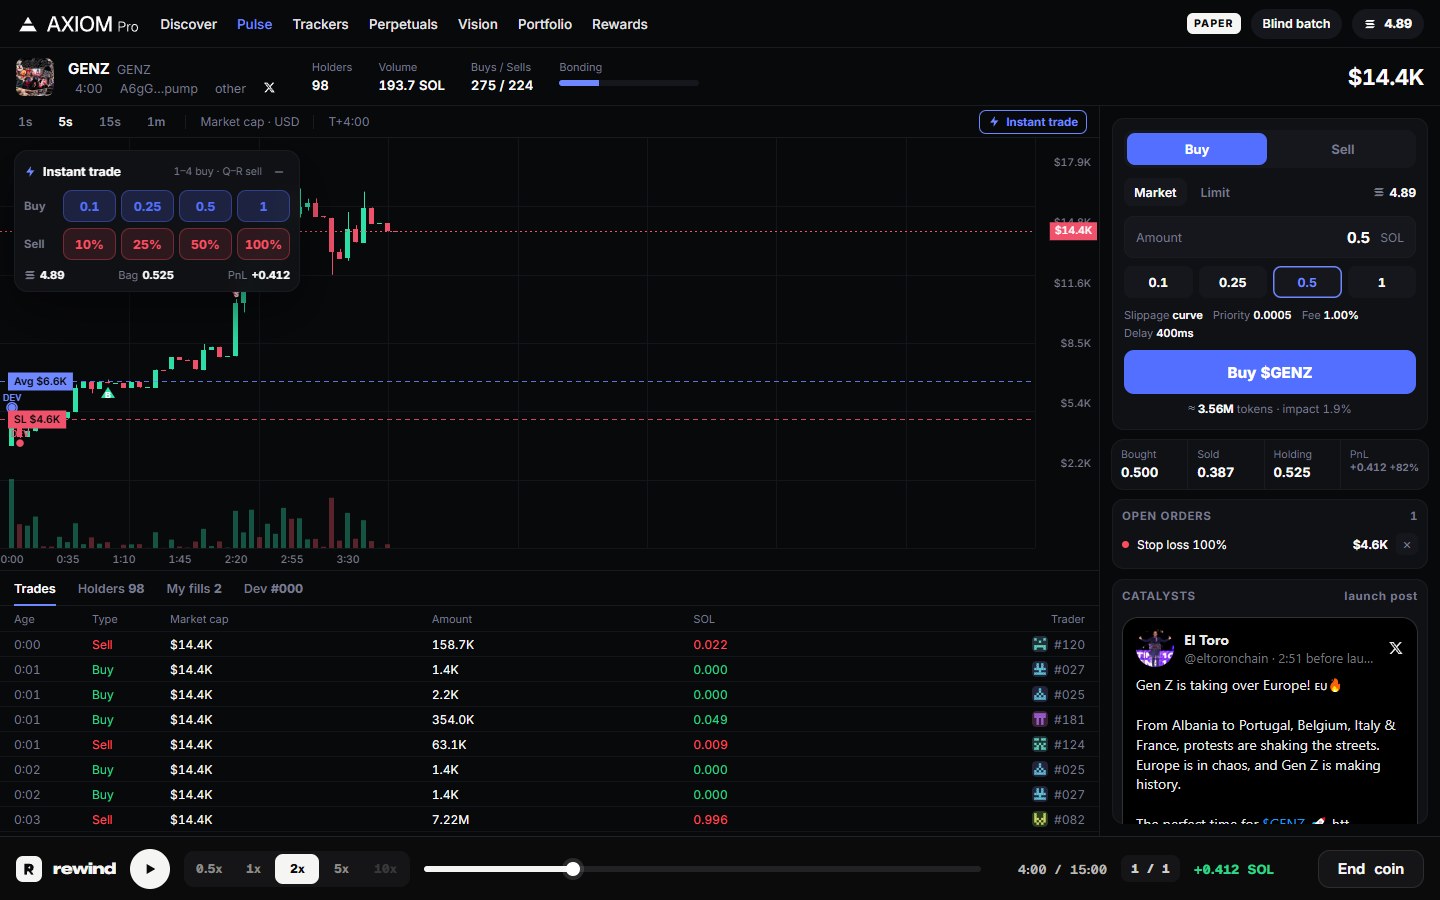The height and width of the screenshot is (900, 1440).
Task: Collapse the Instant trade floating panel
Action: click(x=279, y=172)
